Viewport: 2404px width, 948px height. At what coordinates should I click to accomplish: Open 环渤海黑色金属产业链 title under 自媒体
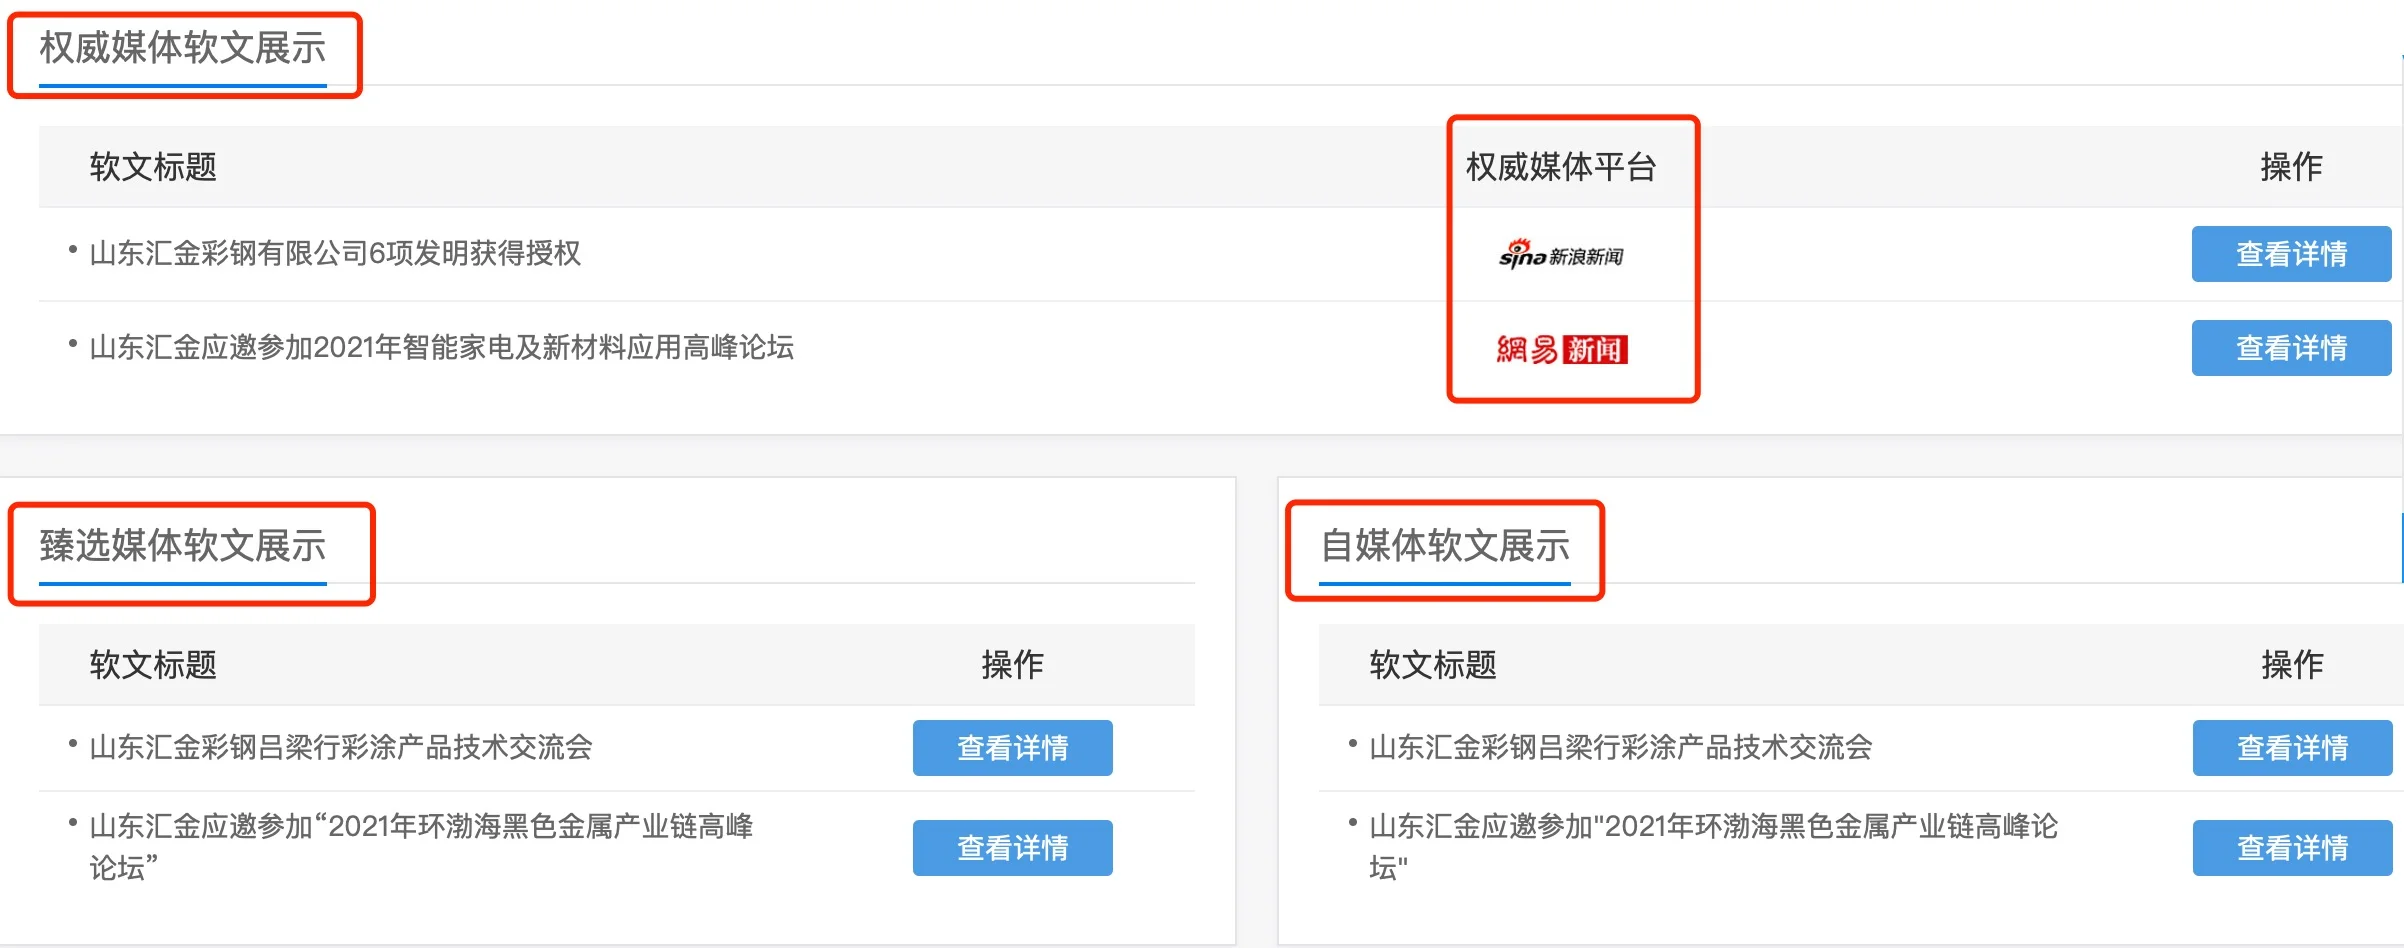tap(1713, 846)
